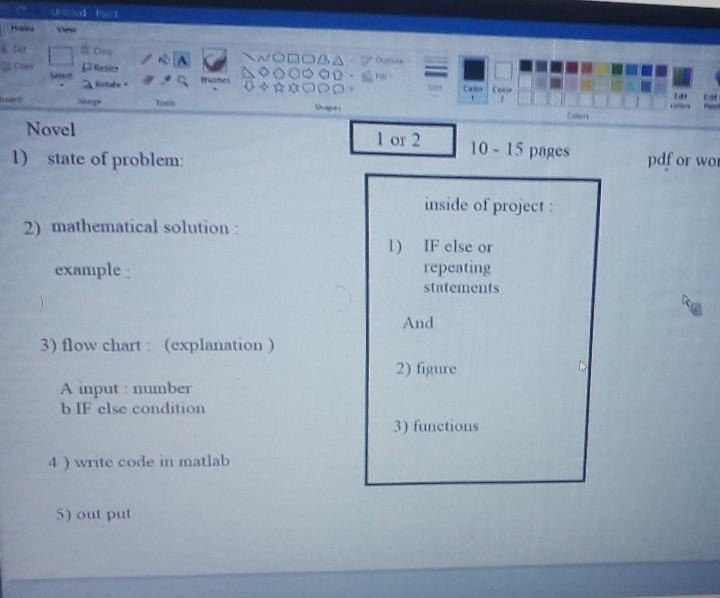Choose the Triangle shape

coord(338,60)
